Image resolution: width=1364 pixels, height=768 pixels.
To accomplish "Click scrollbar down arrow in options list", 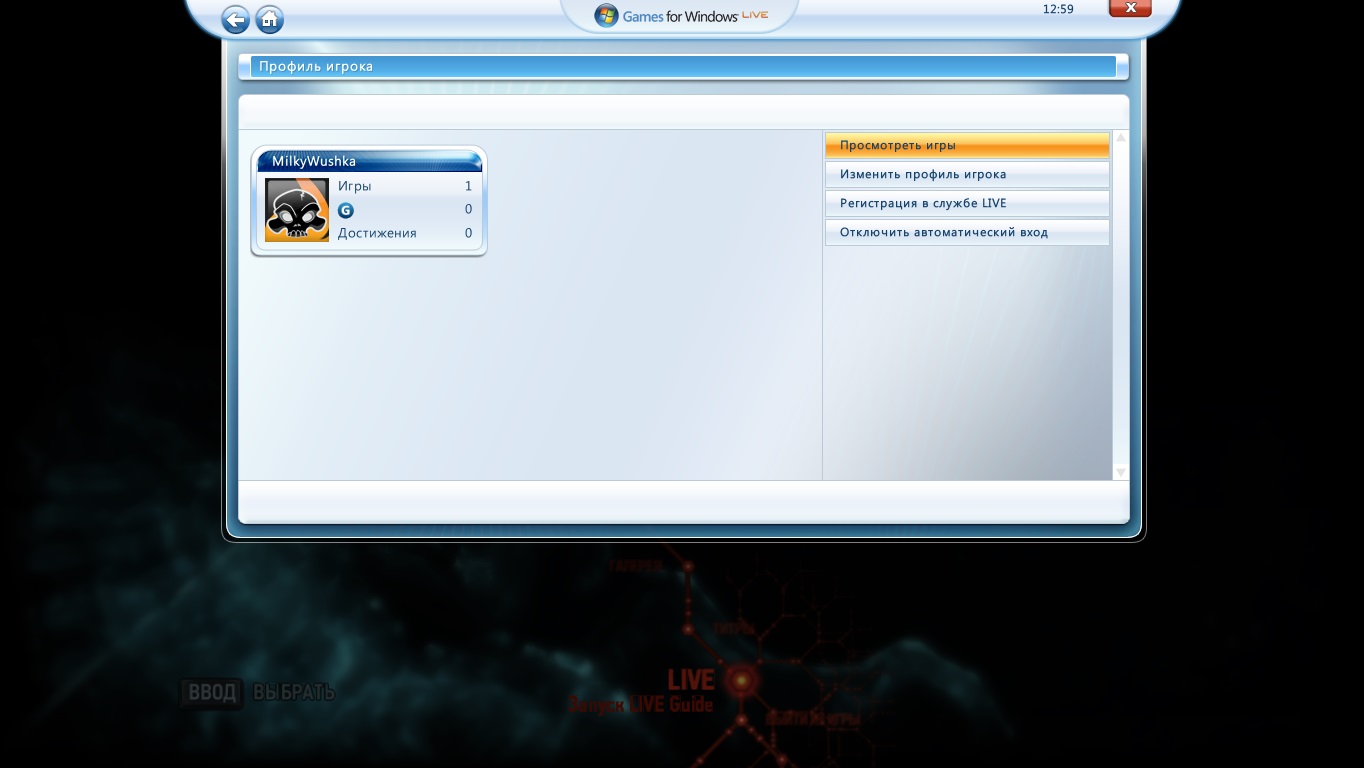I will click(1121, 472).
